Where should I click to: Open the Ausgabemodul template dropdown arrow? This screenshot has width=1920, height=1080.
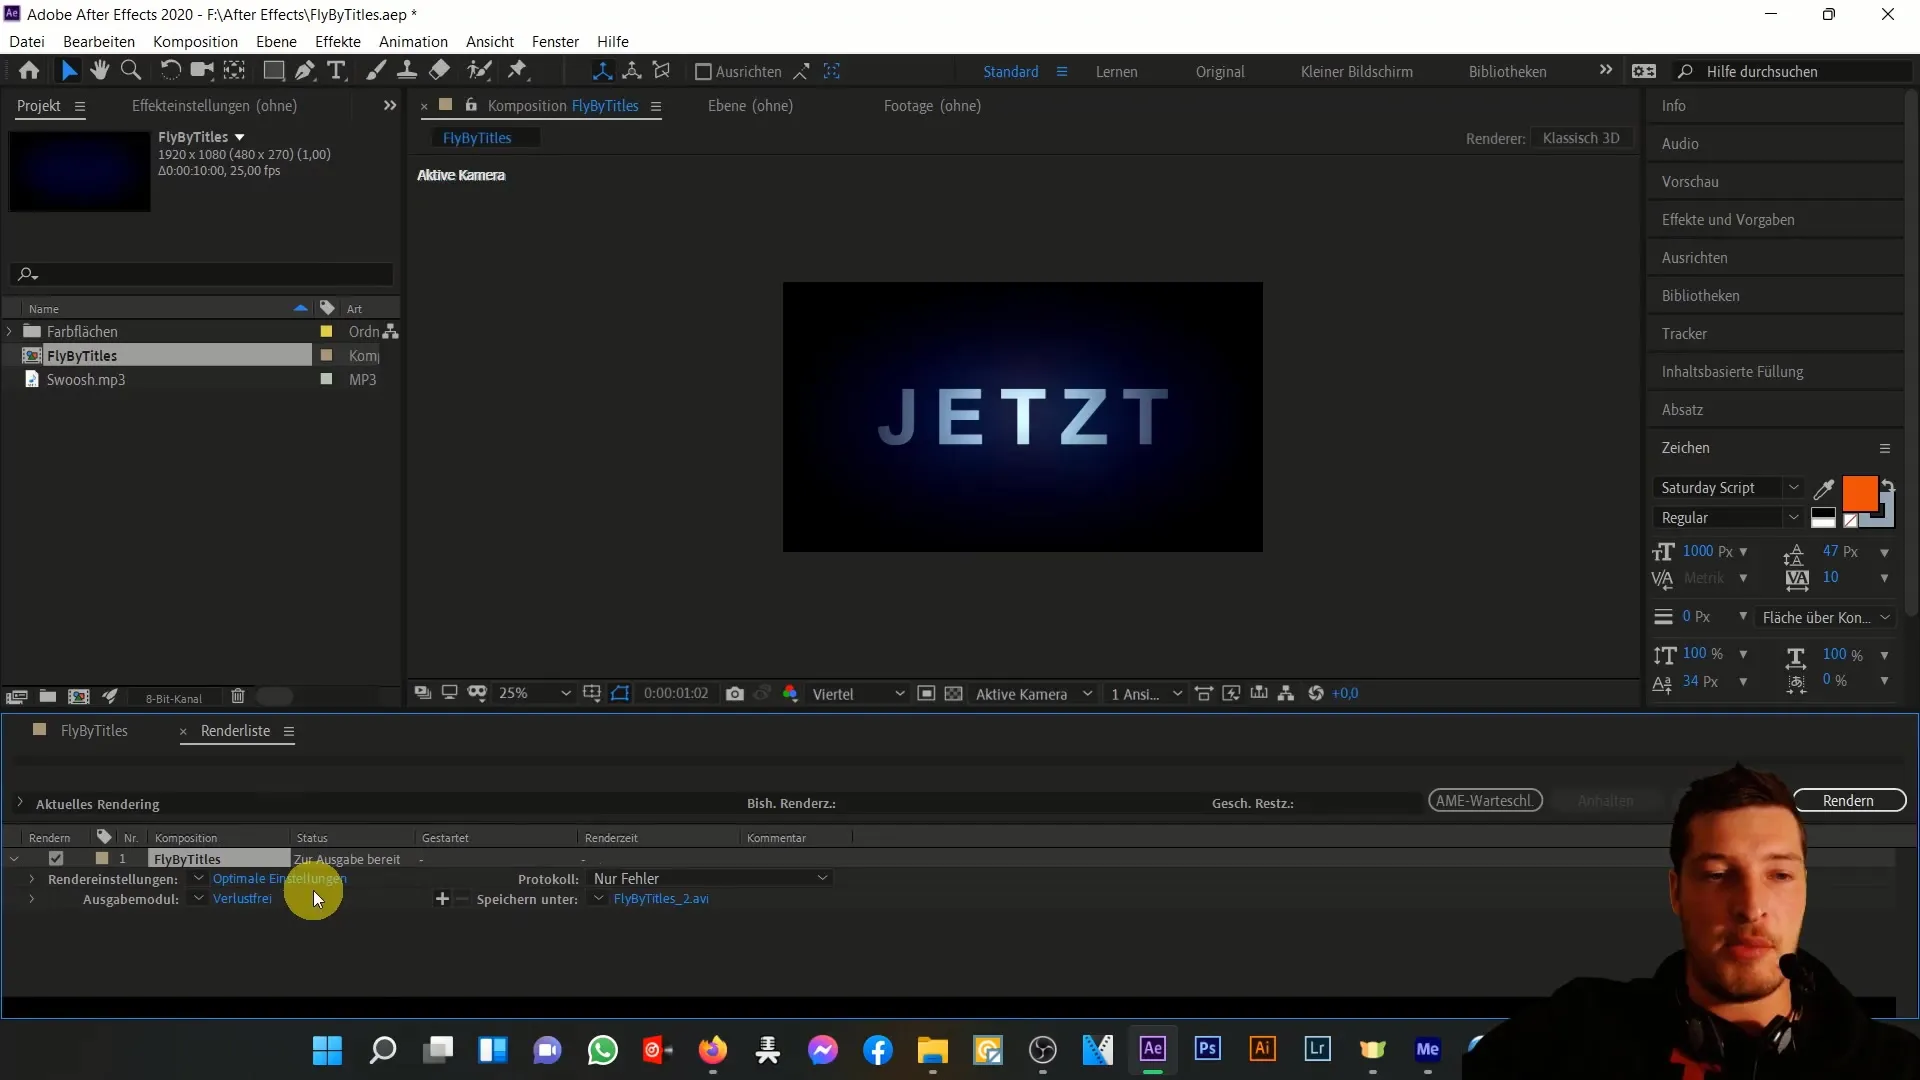198,899
